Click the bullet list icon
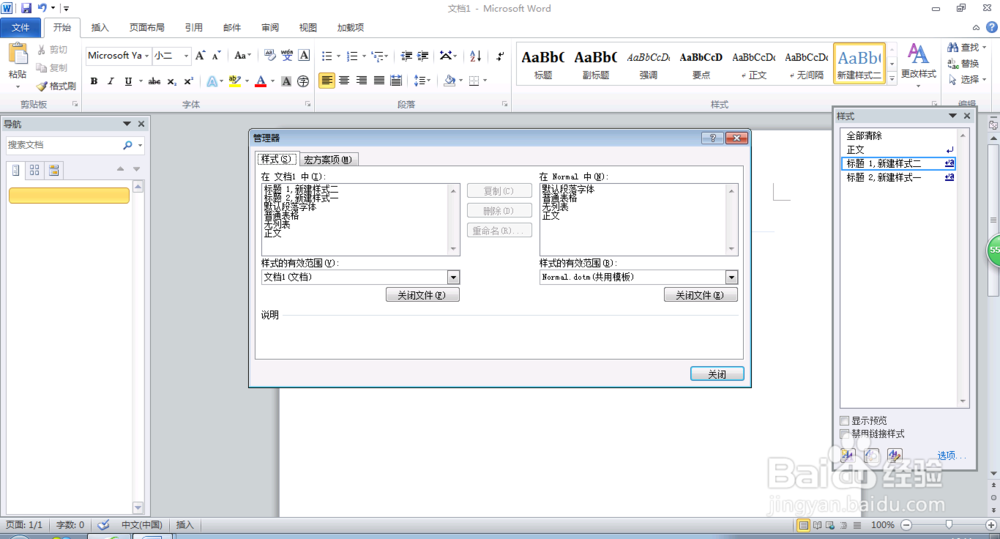The width and height of the screenshot is (1000, 539). click(x=327, y=56)
